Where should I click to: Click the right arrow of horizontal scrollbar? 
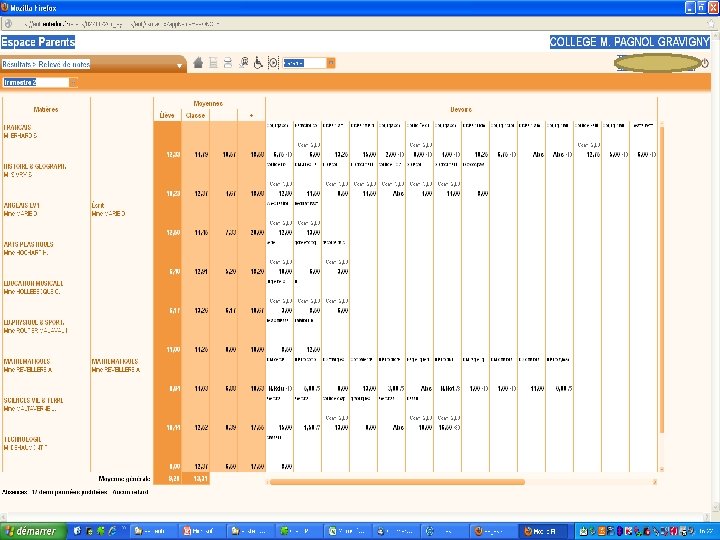654,482
